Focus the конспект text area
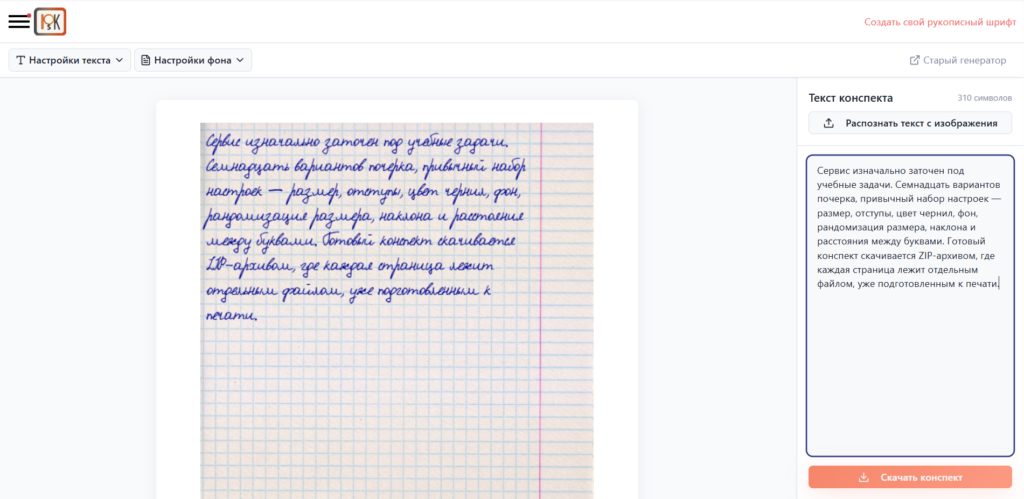This screenshot has height=499, width=1024. tap(910, 306)
